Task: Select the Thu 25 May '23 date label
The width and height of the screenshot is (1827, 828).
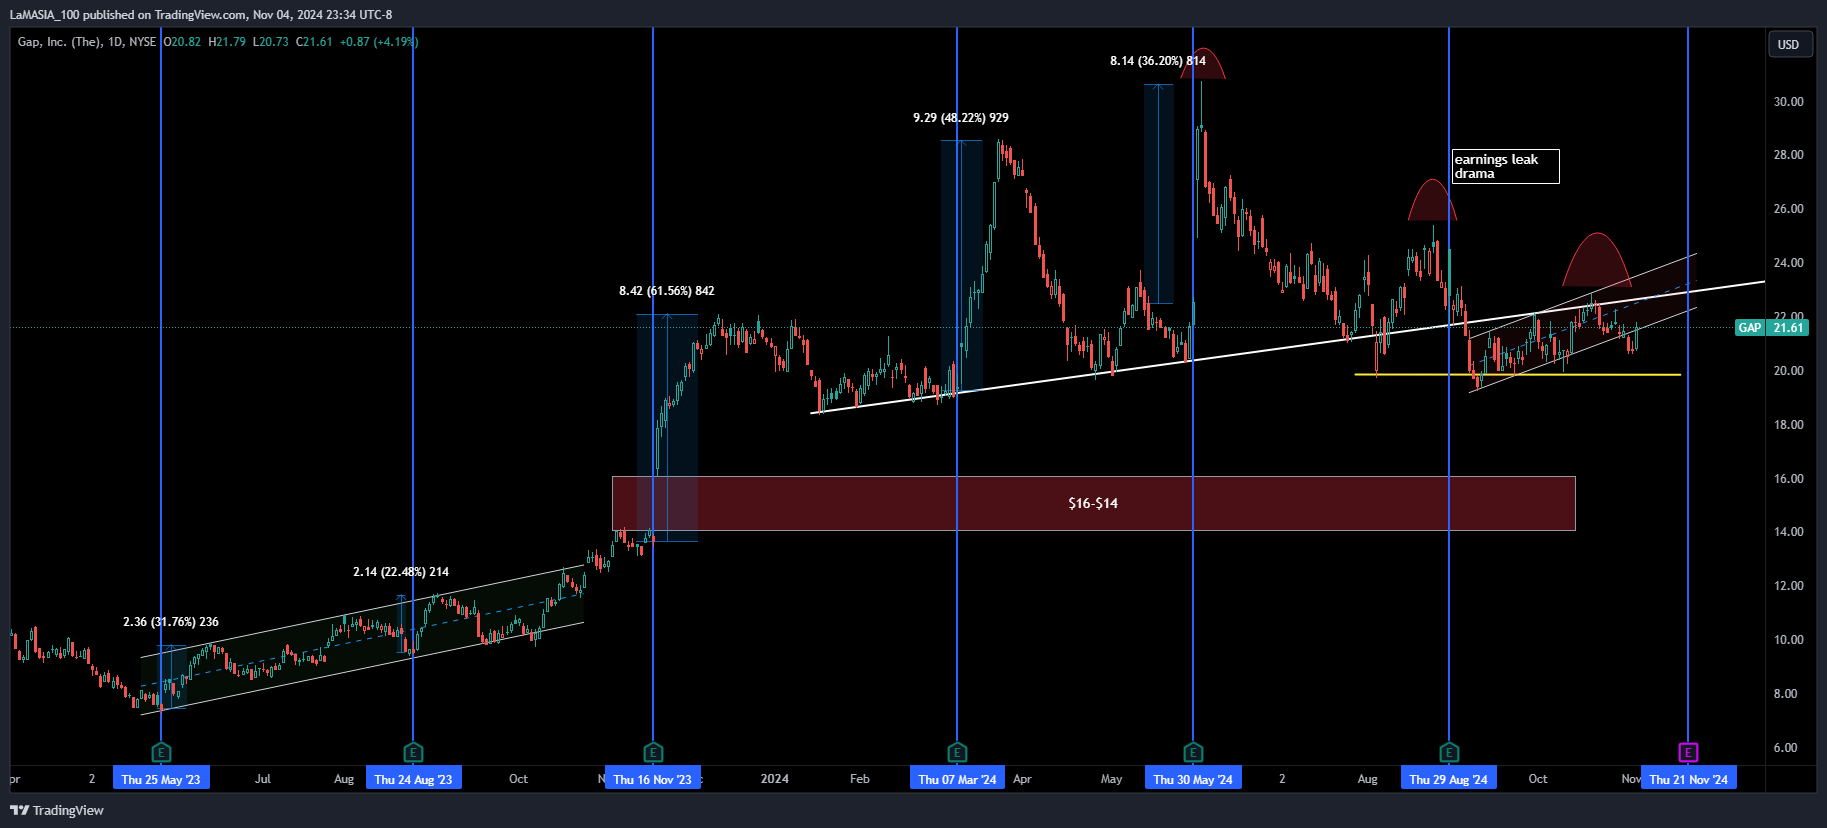Action: click(161, 779)
